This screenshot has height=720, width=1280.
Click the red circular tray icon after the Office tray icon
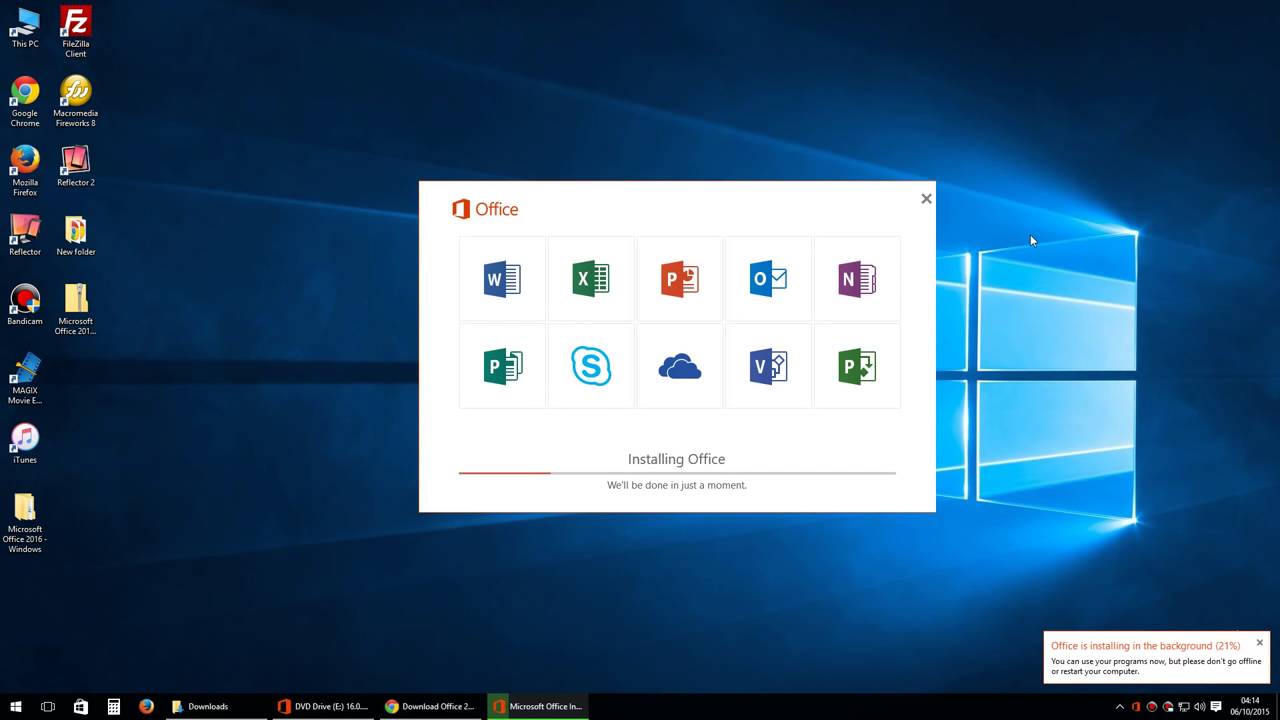[1152, 707]
